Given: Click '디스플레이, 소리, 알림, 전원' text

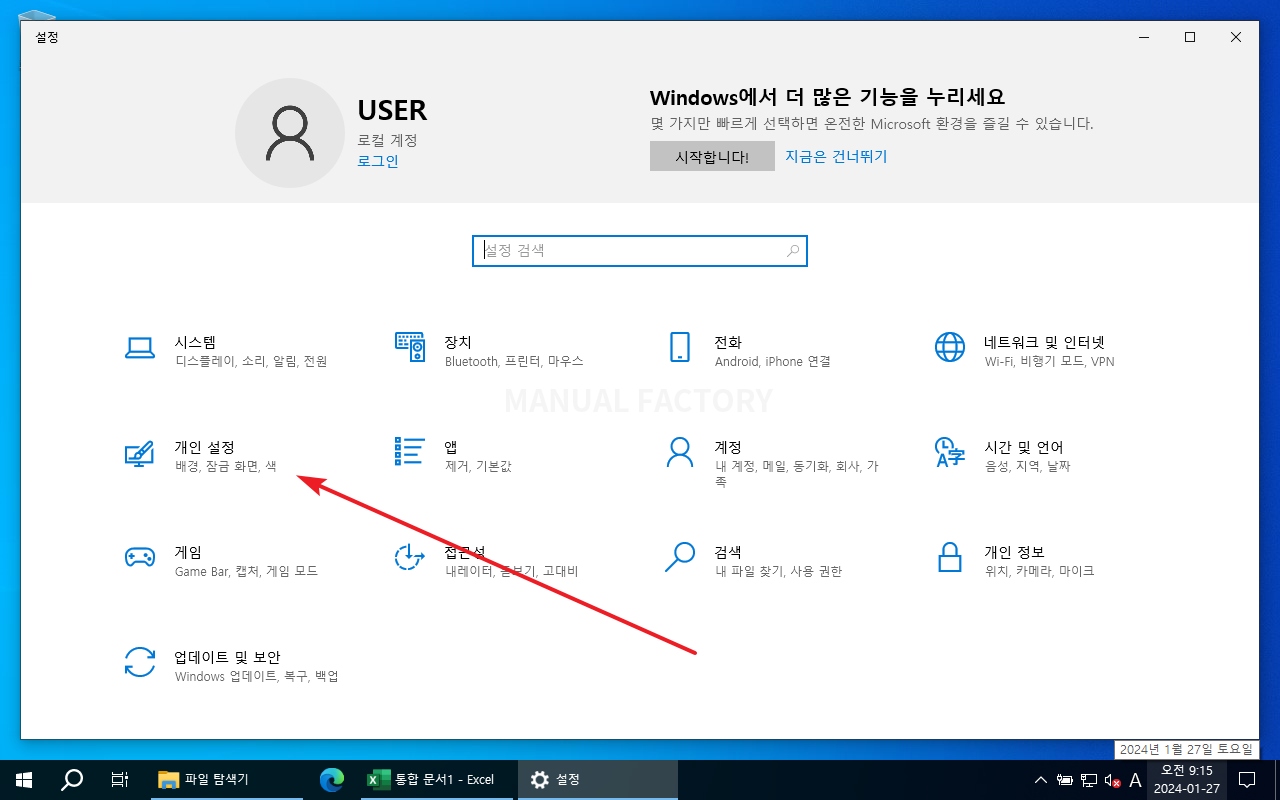Looking at the screenshot, I should tap(251, 361).
